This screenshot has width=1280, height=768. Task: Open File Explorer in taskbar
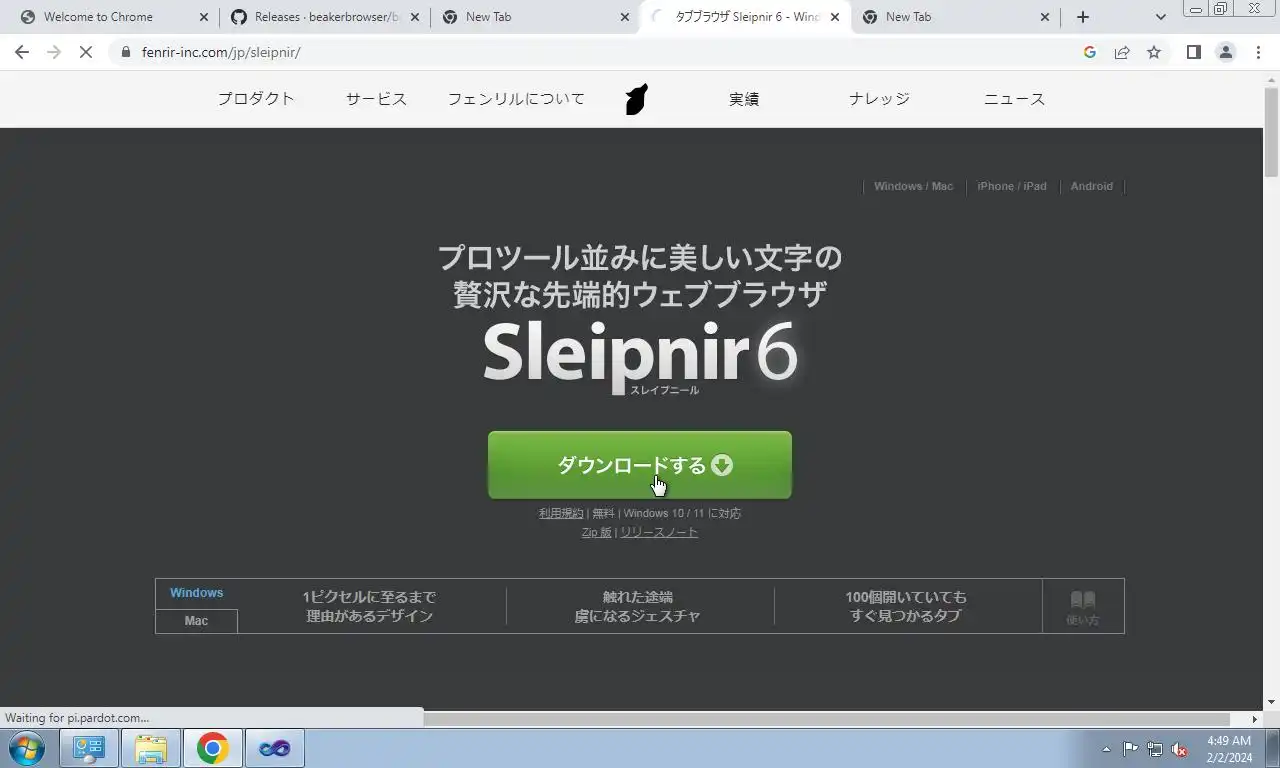(x=151, y=748)
